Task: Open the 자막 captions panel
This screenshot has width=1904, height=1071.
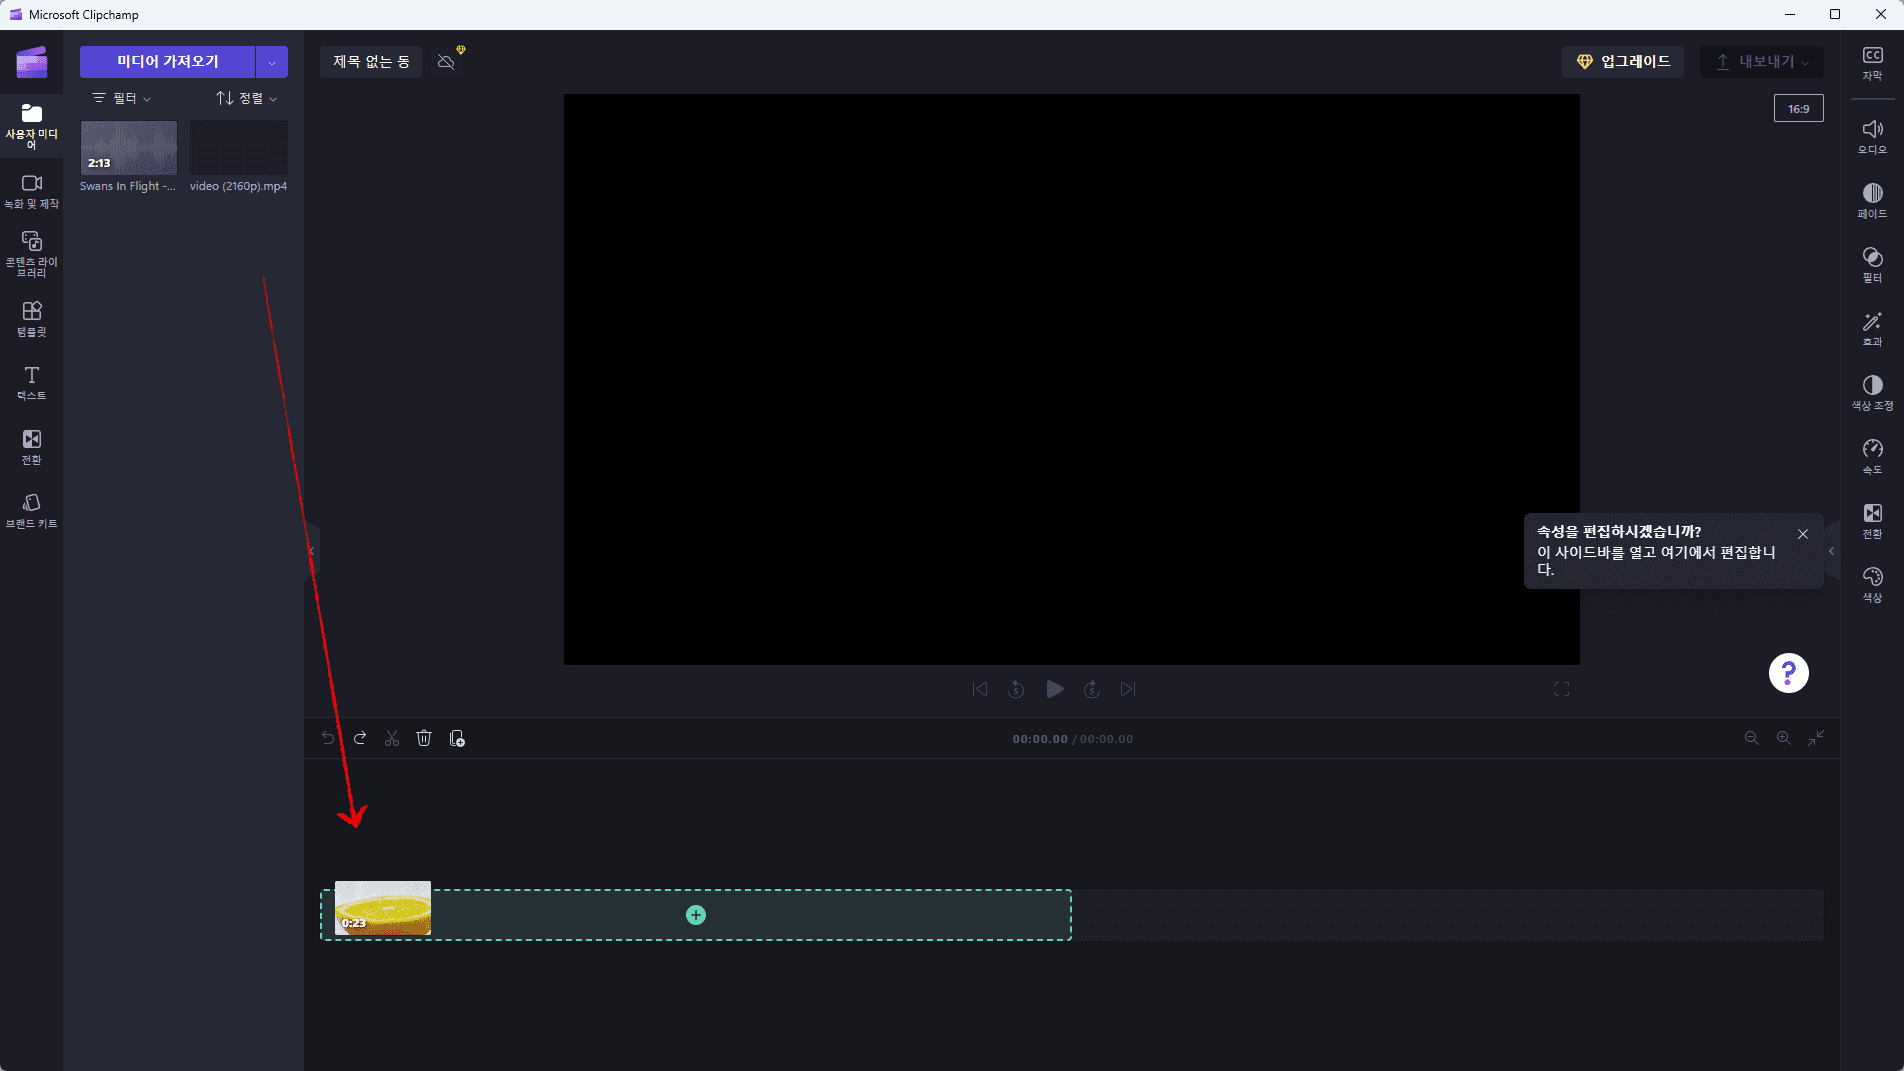Action: (x=1872, y=62)
